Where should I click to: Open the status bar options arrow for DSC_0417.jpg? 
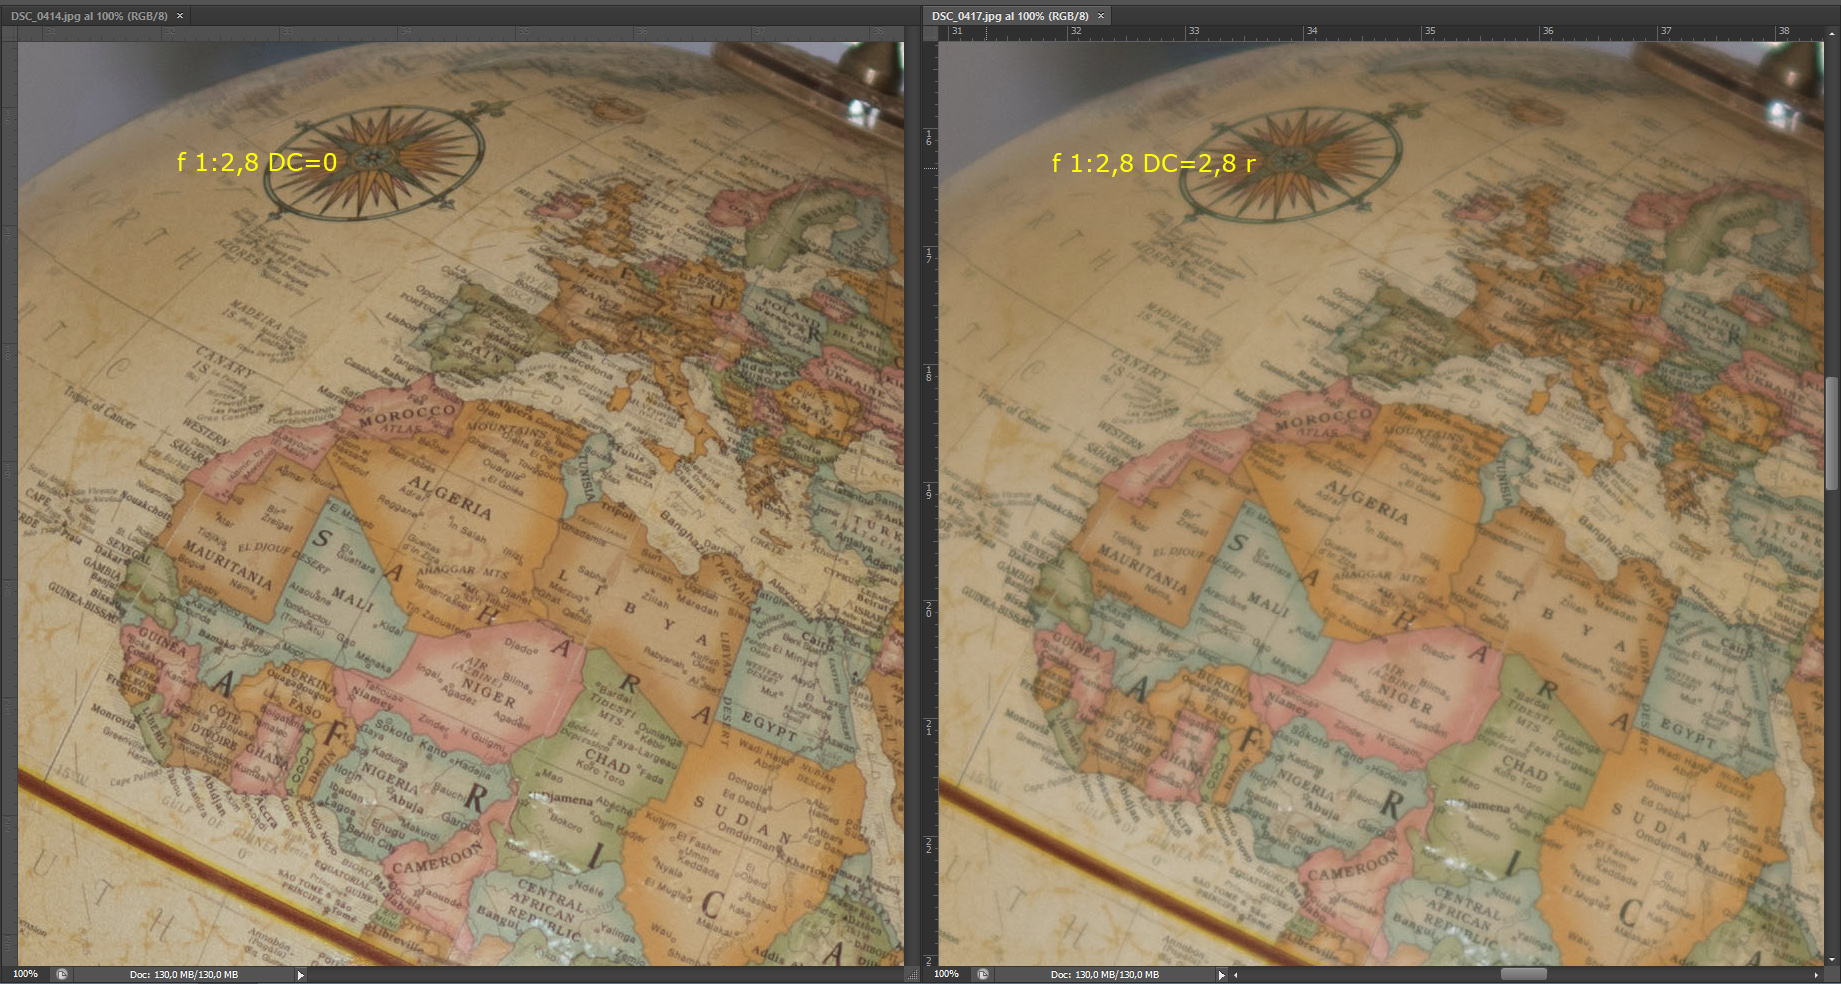(1221, 975)
